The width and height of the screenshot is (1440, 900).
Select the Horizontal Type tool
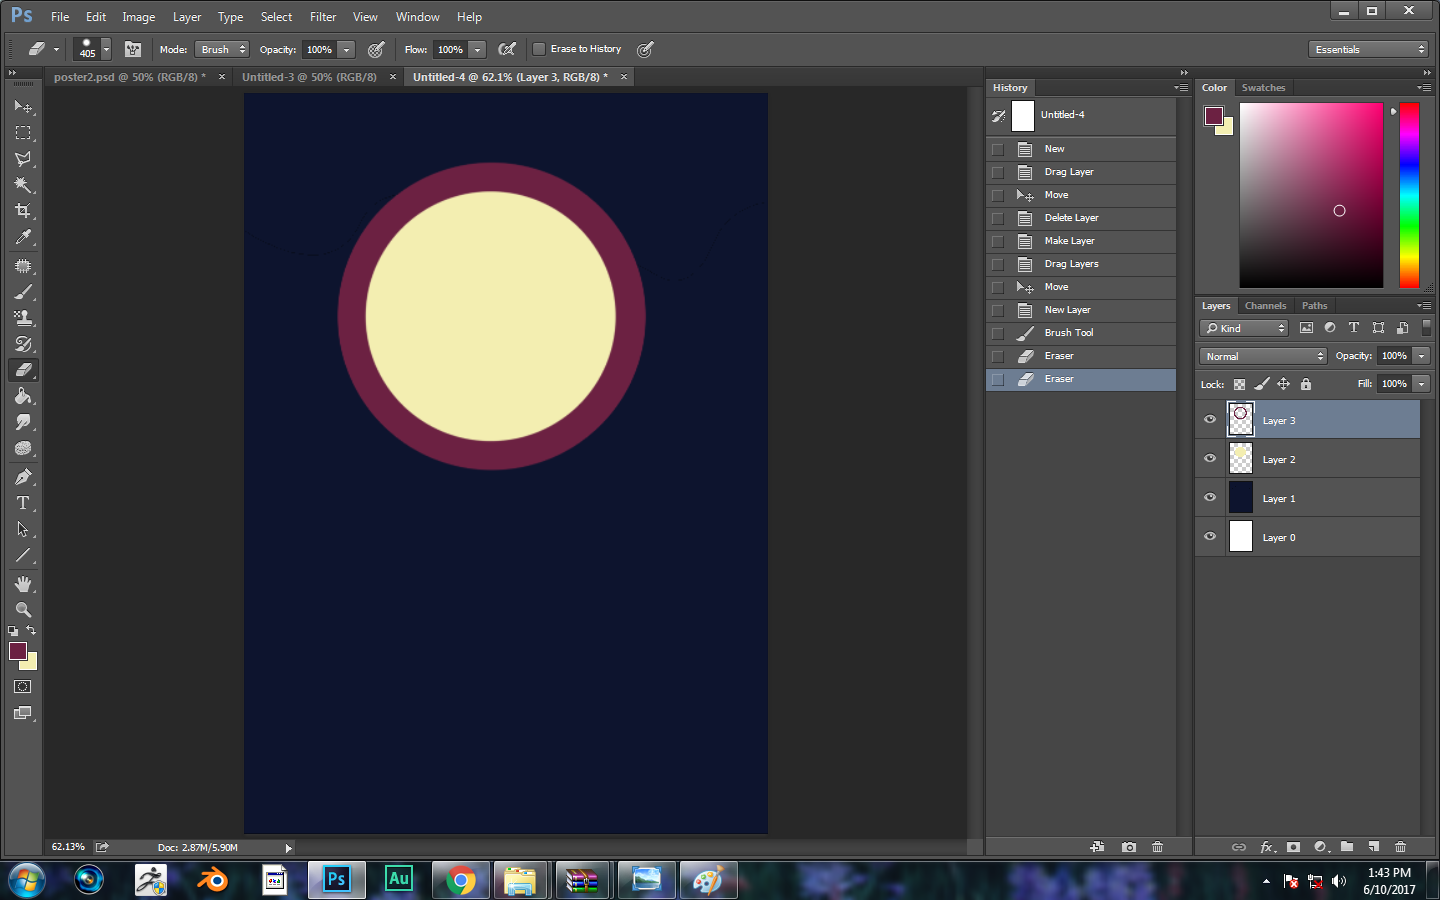point(23,503)
